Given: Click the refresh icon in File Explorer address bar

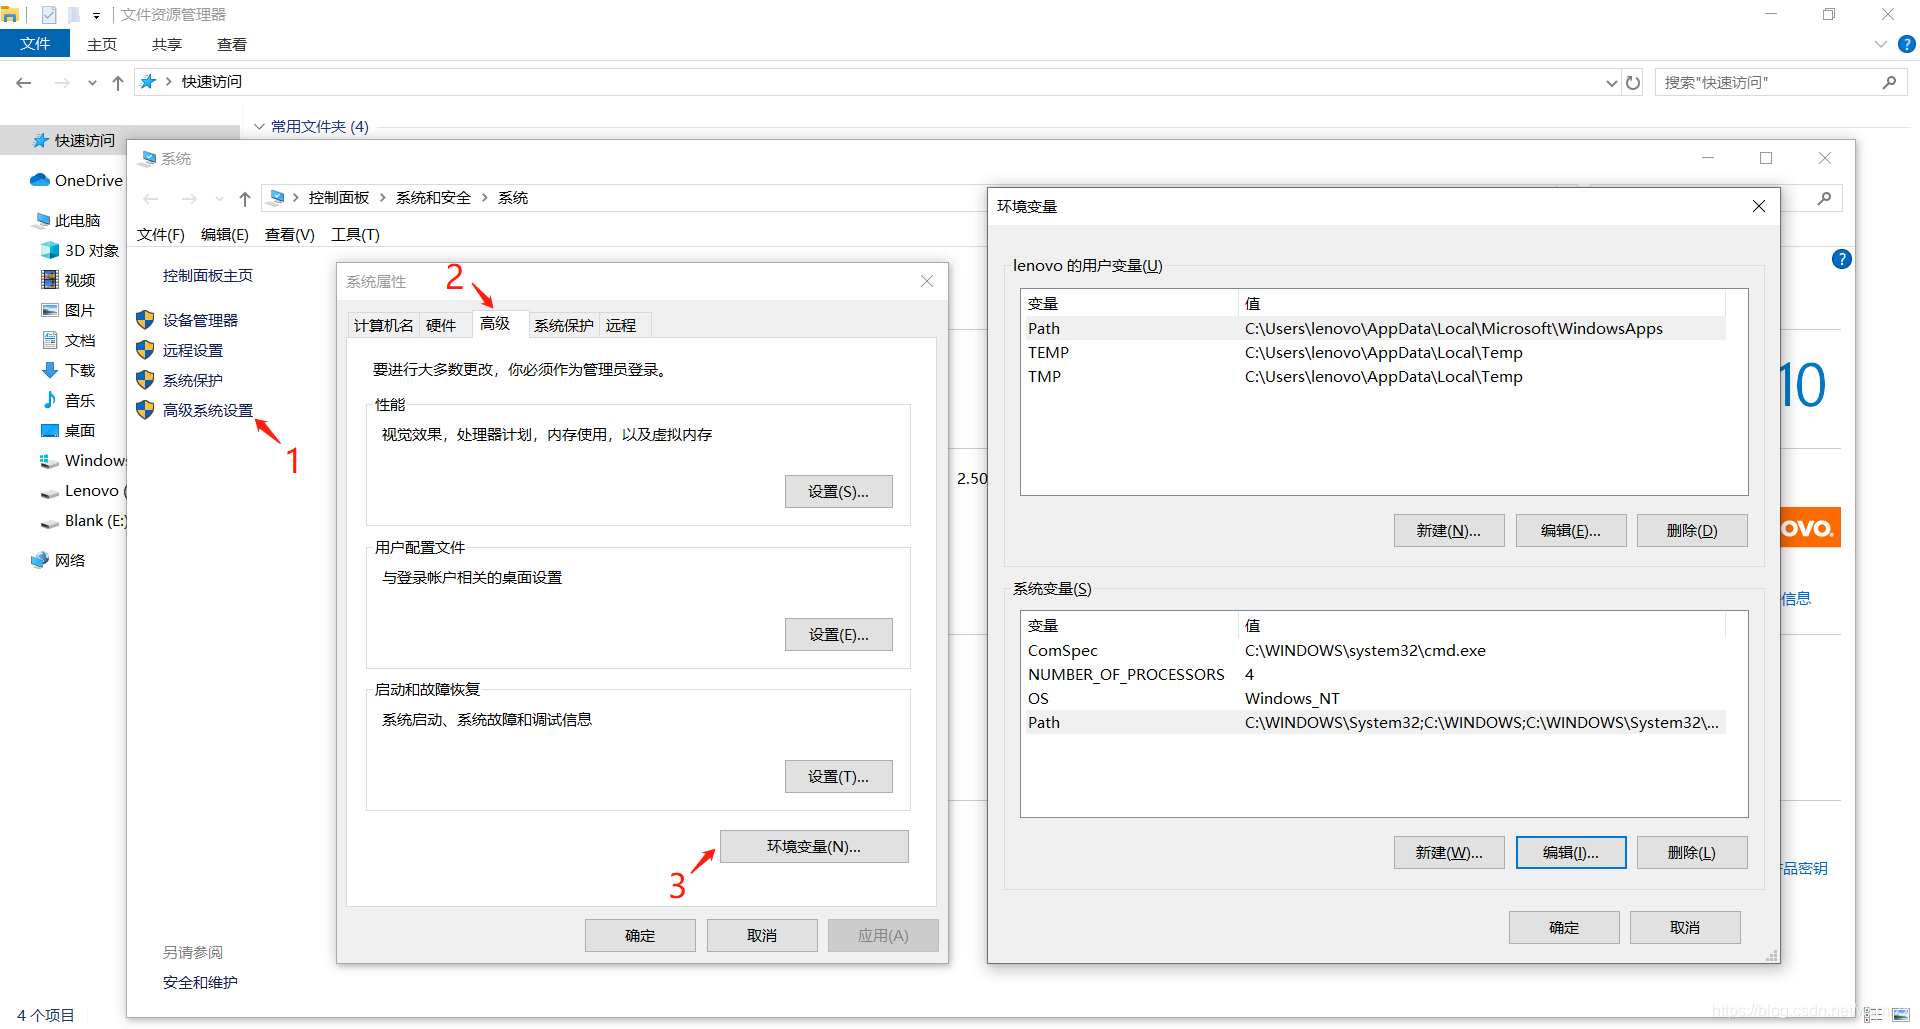Looking at the screenshot, I should tap(1633, 83).
